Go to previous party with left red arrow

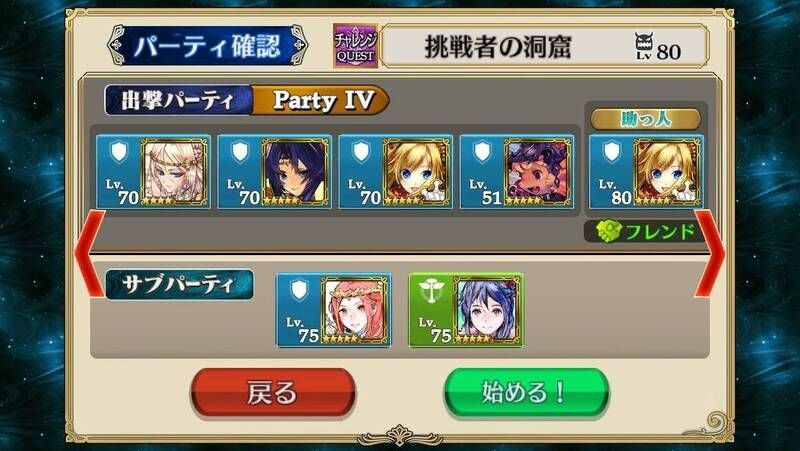89,253
